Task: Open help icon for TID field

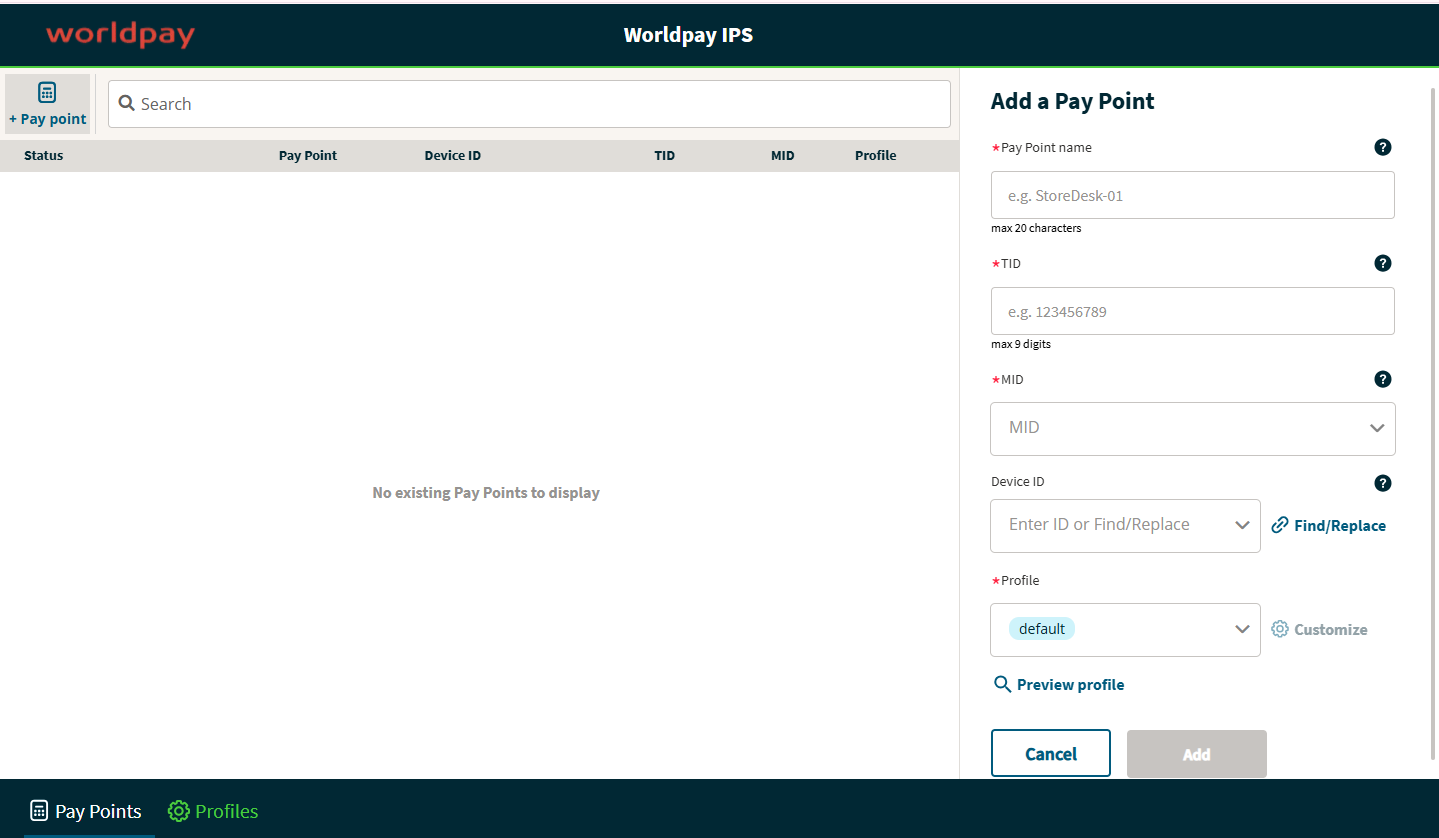Action: pos(1382,264)
